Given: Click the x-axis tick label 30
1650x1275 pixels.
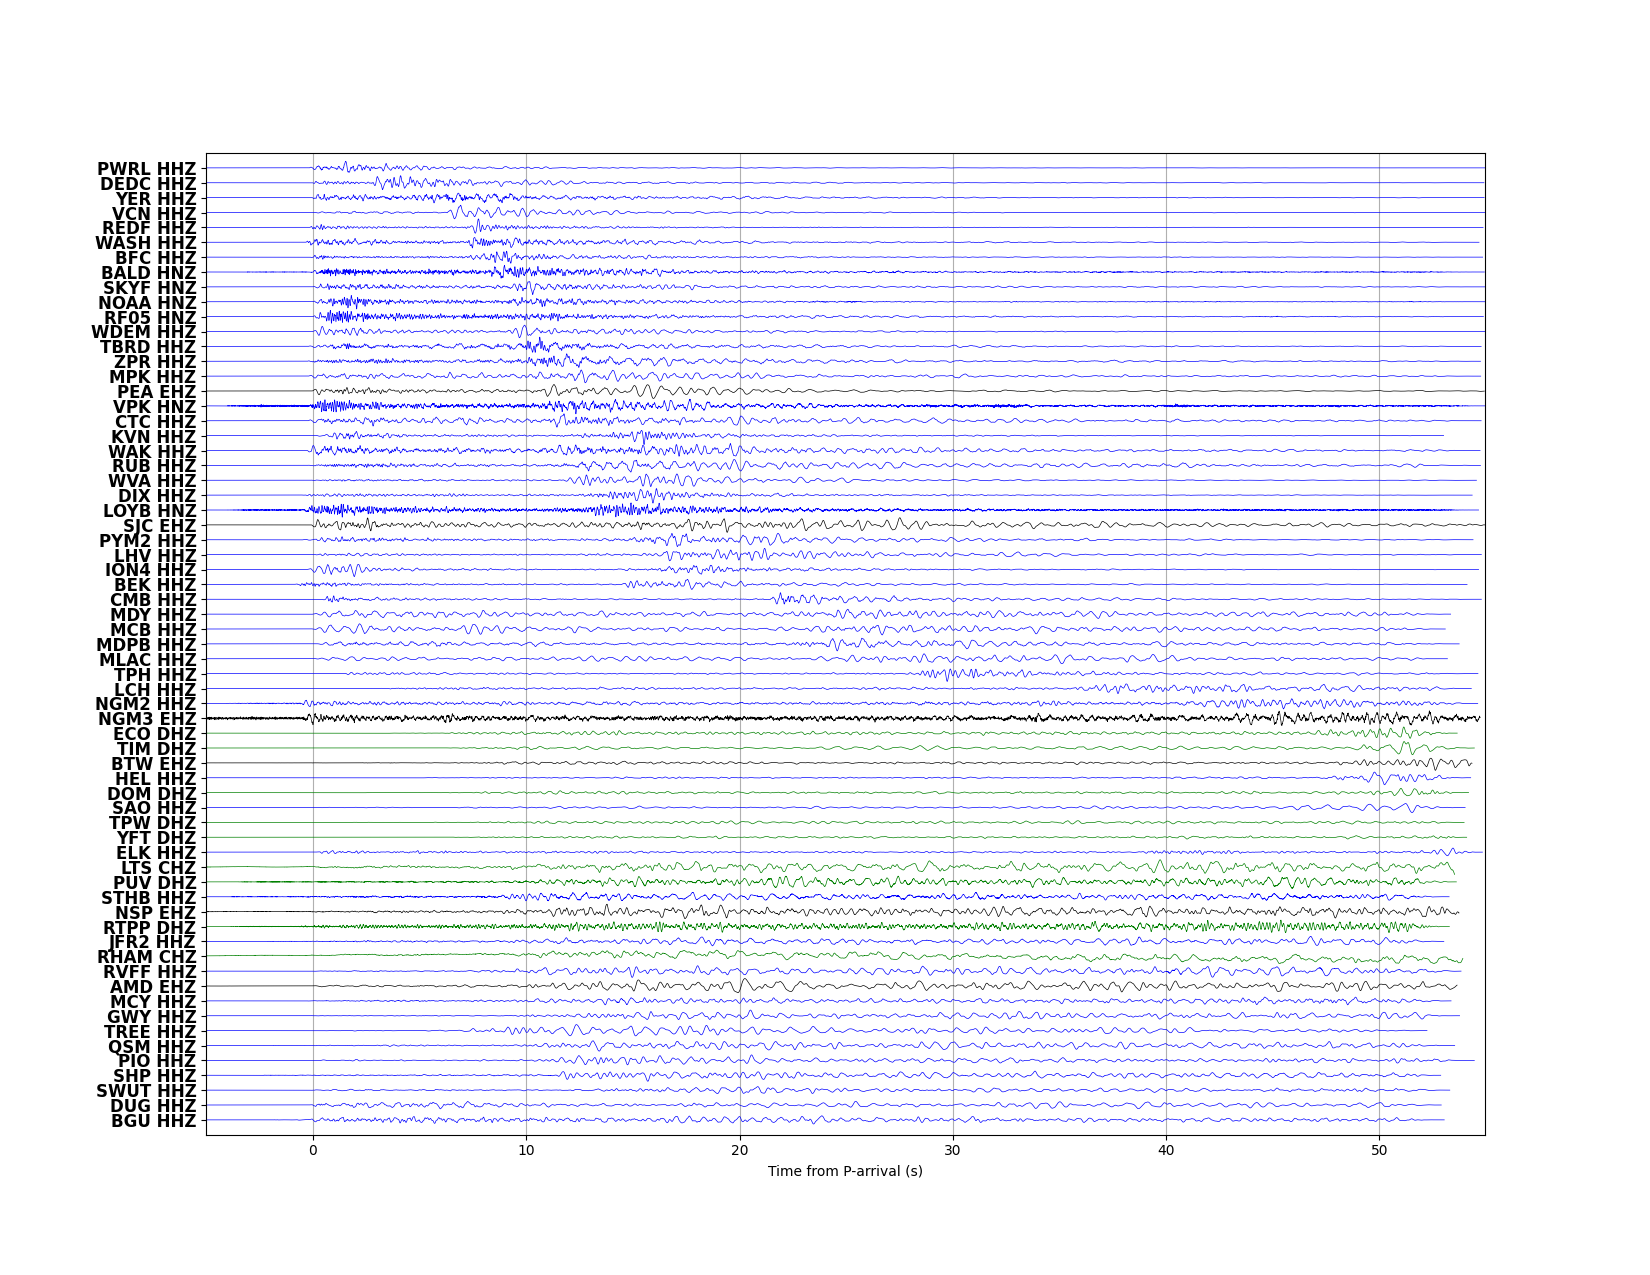Looking at the screenshot, I should [x=953, y=1151].
